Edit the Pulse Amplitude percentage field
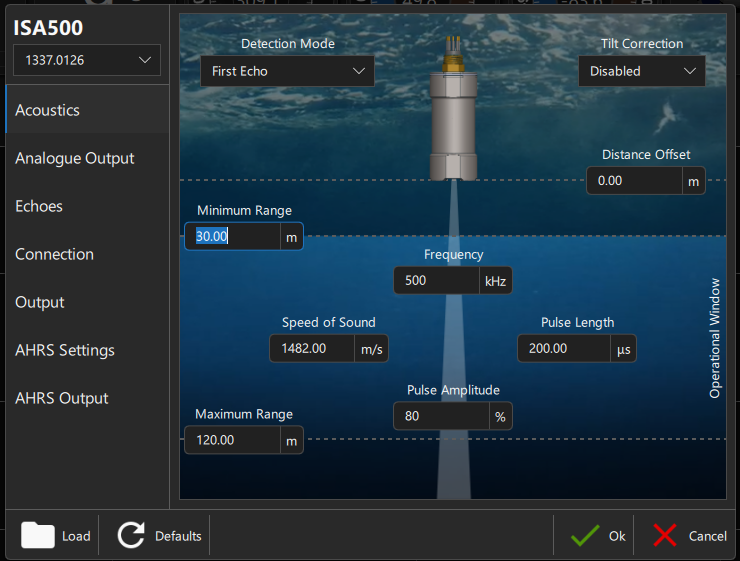Viewport: 740px width, 561px height. click(x=440, y=416)
